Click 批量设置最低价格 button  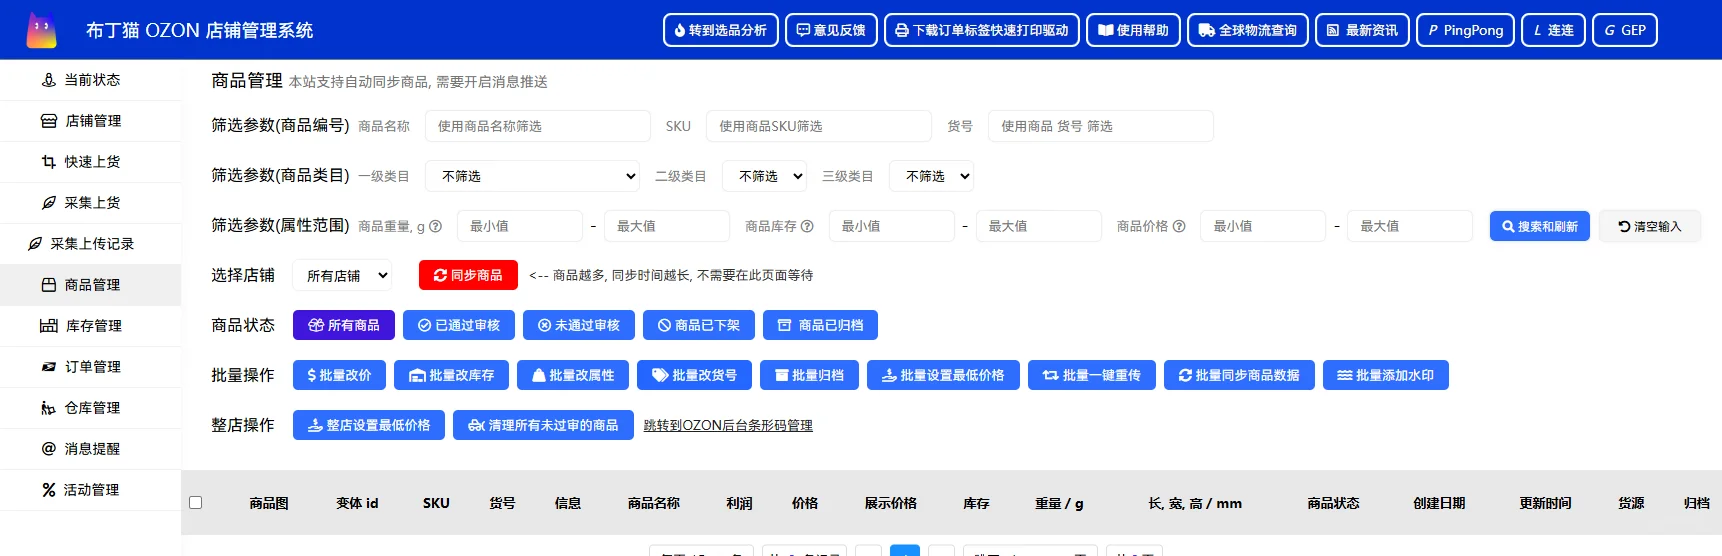coord(943,375)
